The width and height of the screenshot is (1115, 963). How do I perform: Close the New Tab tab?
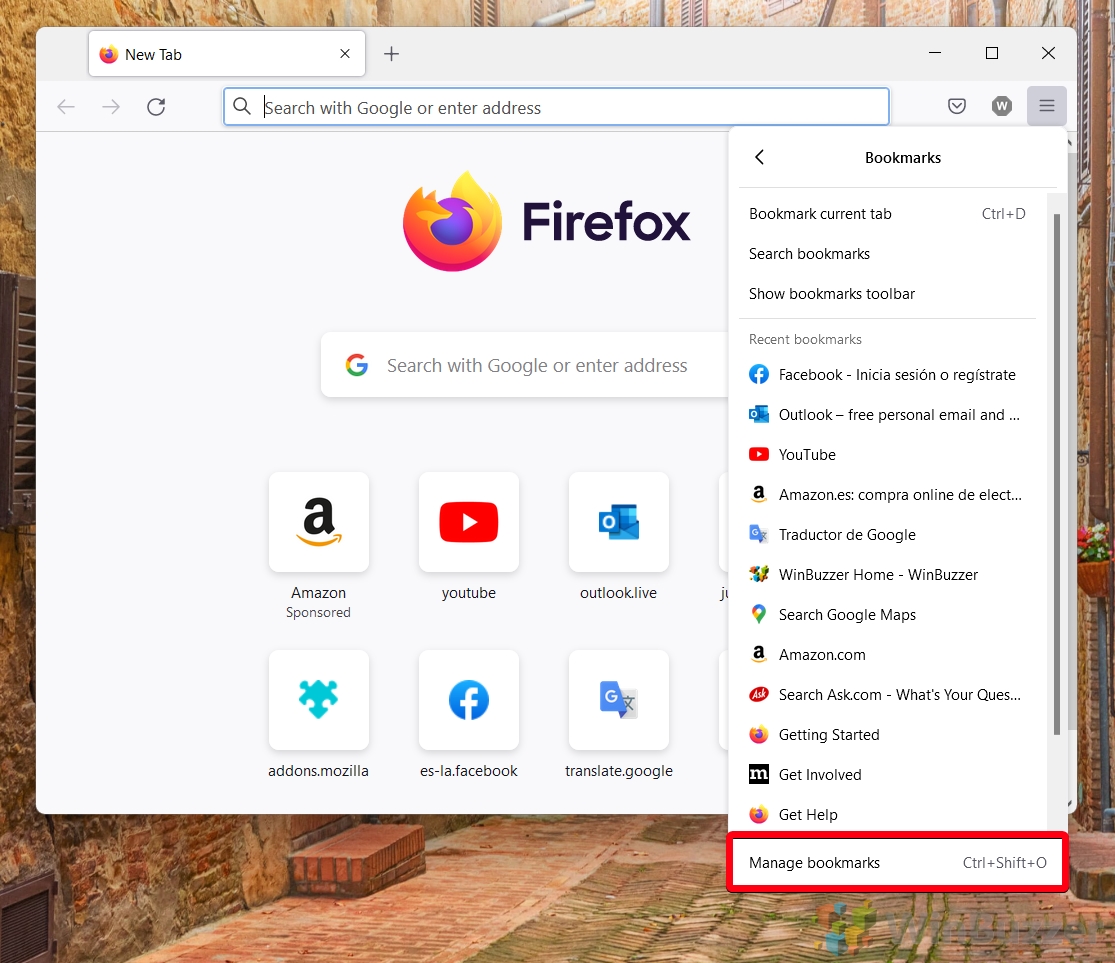(345, 53)
